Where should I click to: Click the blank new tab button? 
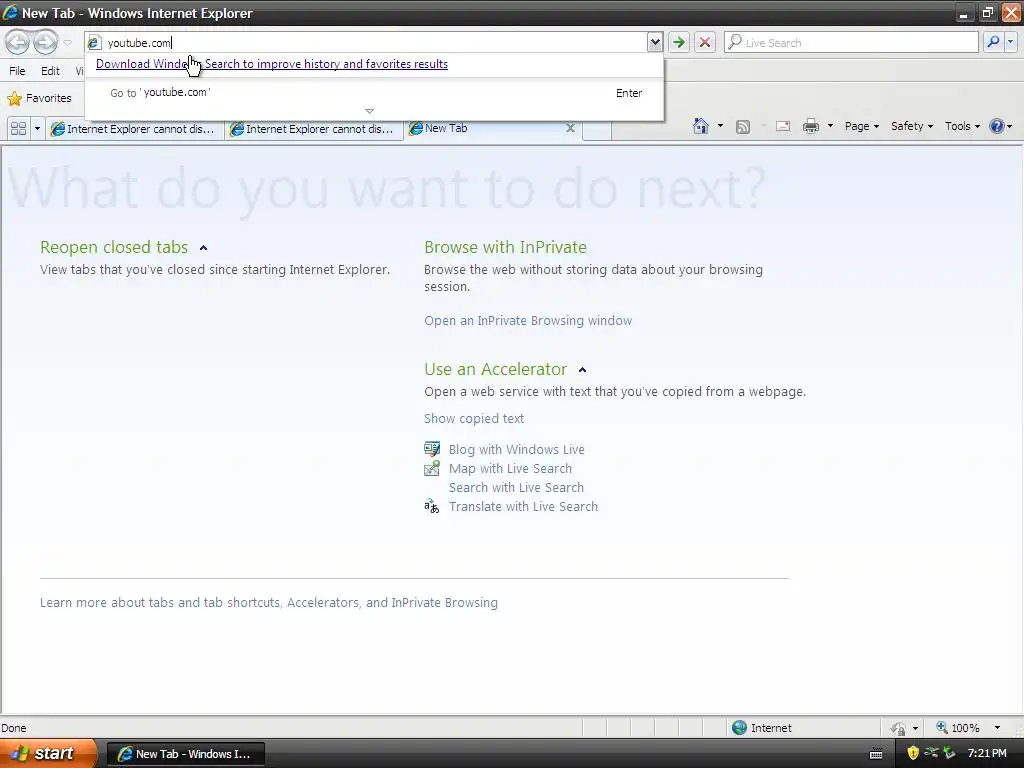tap(596, 130)
